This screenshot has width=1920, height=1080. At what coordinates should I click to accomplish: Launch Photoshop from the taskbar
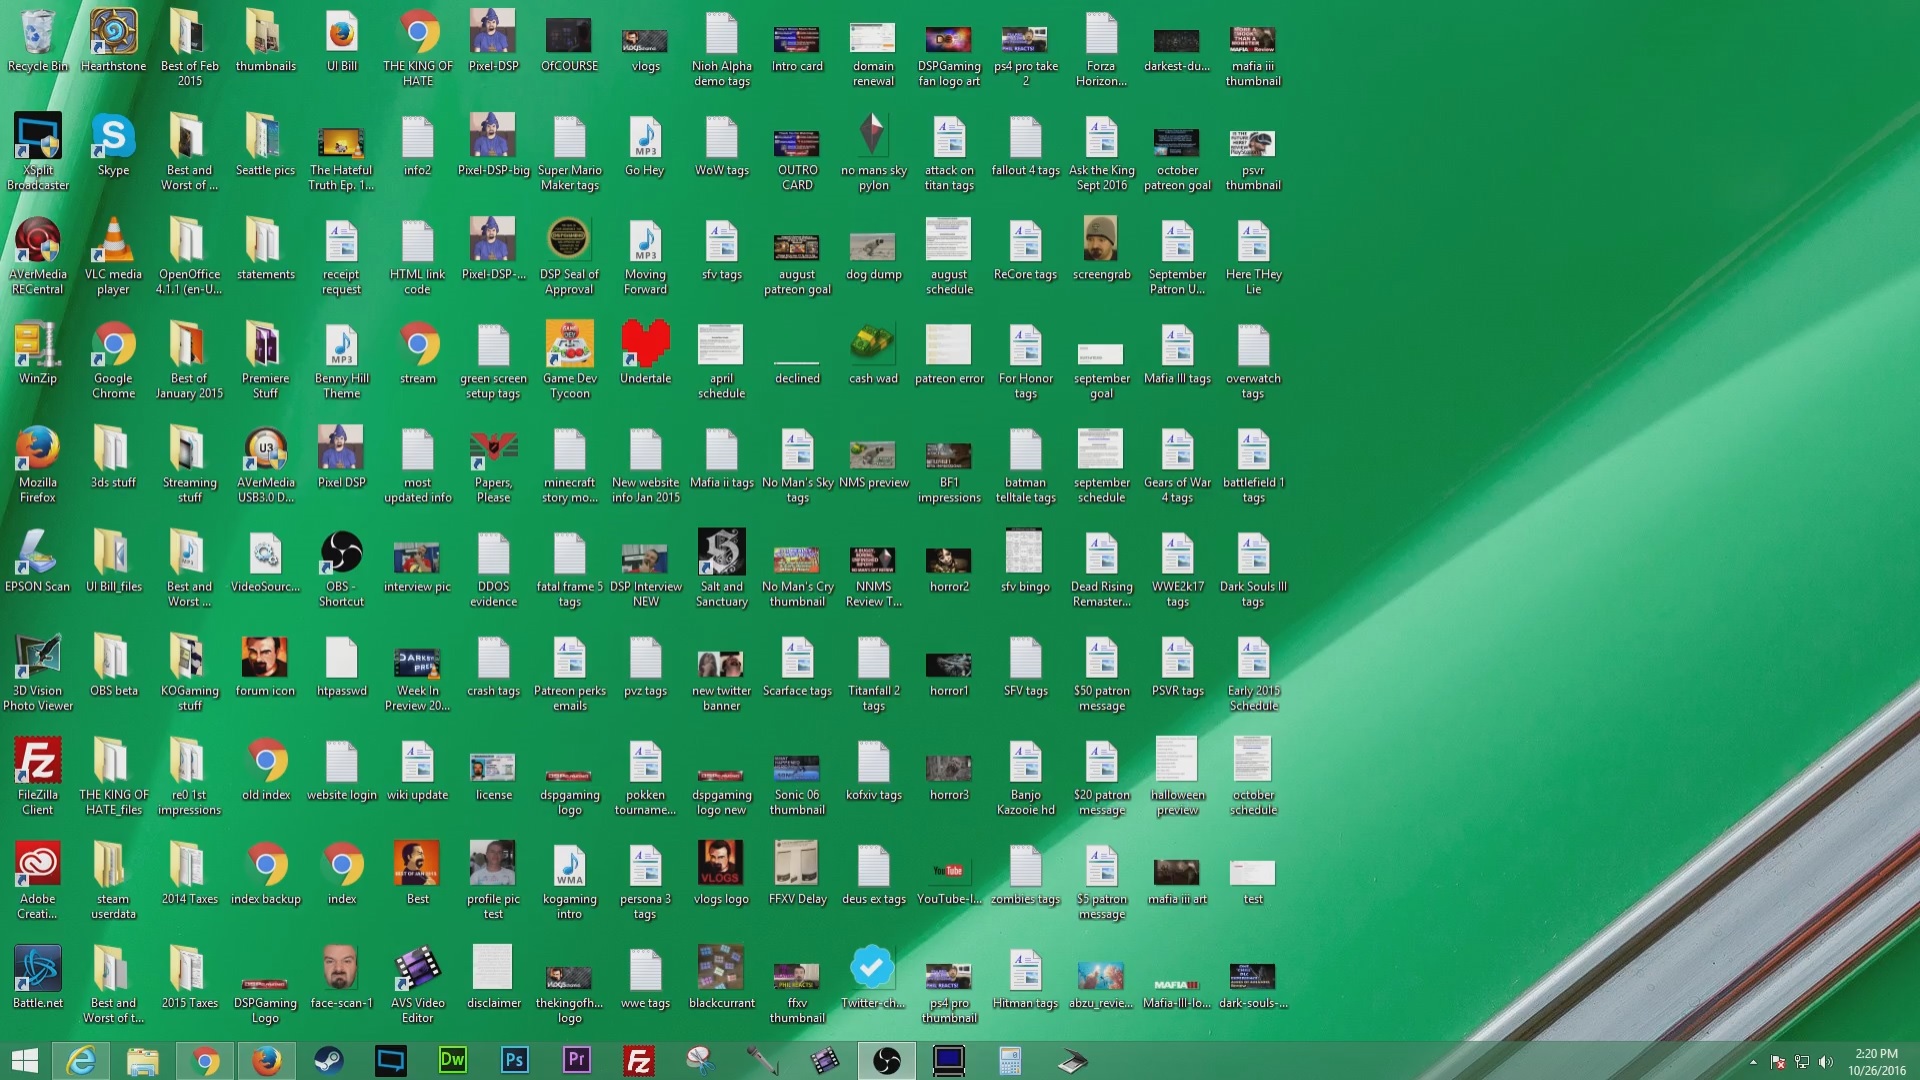(514, 1060)
